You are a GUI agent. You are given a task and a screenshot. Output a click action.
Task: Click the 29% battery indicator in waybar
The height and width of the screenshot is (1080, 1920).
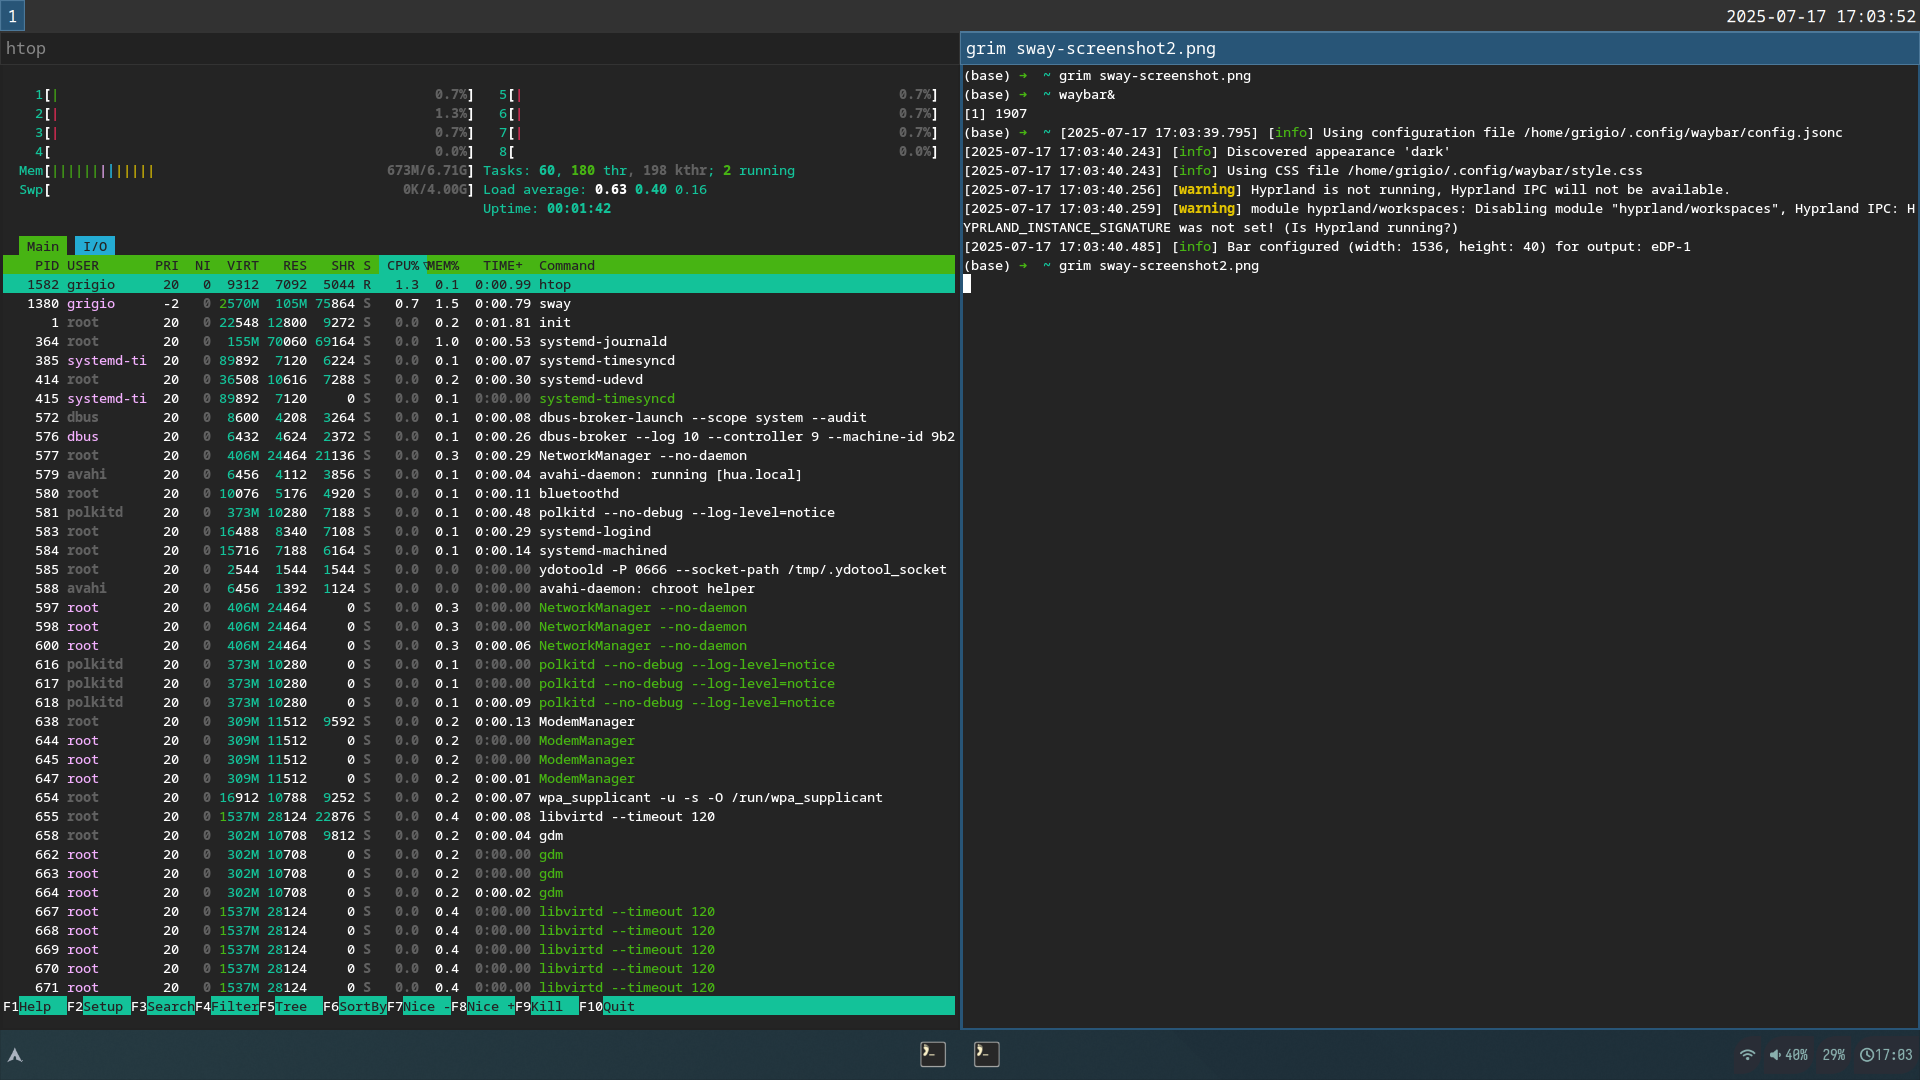[x=1833, y=1055]
